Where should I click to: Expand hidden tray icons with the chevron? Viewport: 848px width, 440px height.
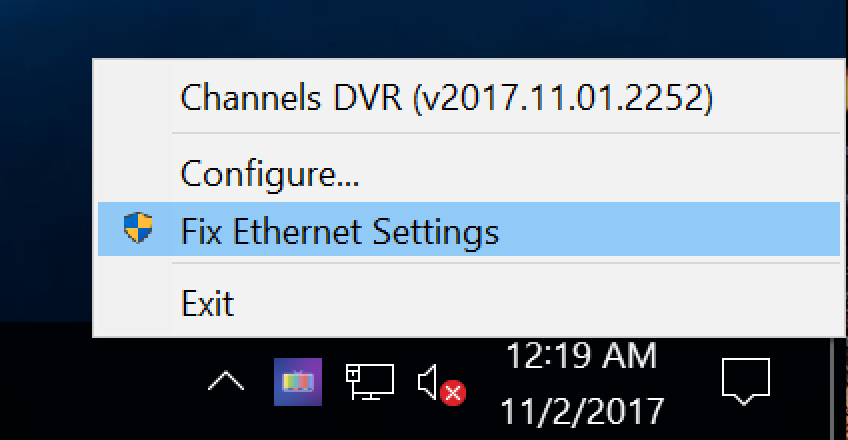click(226, 382)
